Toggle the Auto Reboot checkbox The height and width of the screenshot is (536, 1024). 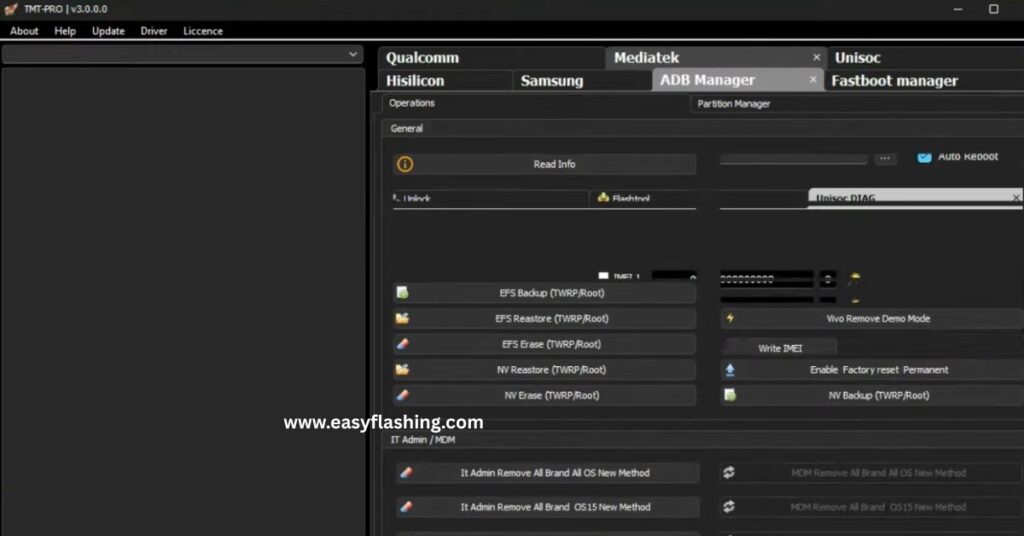[924, 157]
